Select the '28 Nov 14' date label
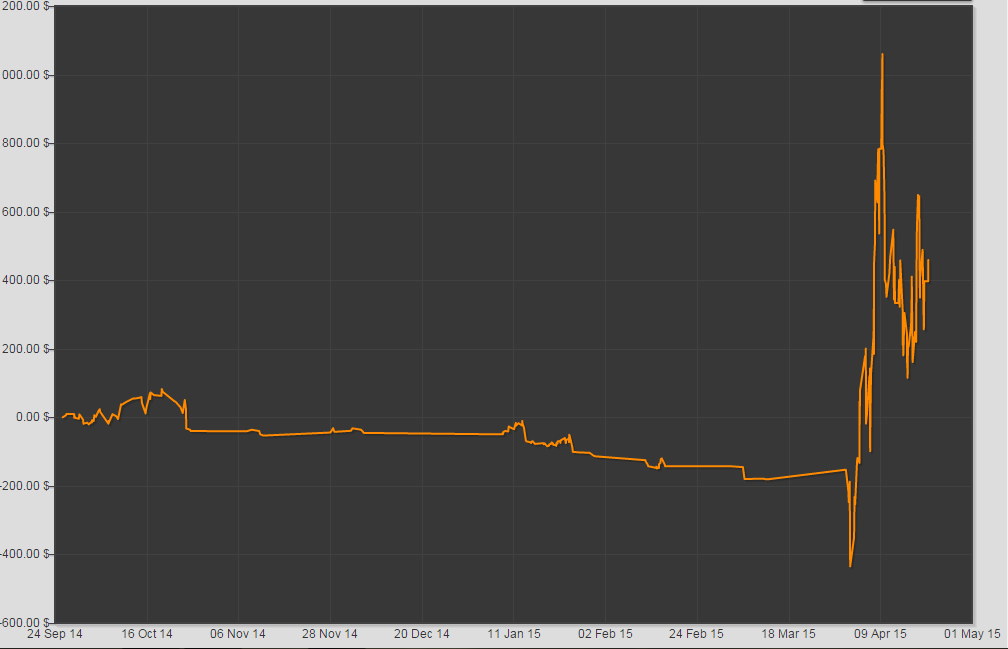The height and width of the screenshot is (649, 1008). click(x=330, y=634)
